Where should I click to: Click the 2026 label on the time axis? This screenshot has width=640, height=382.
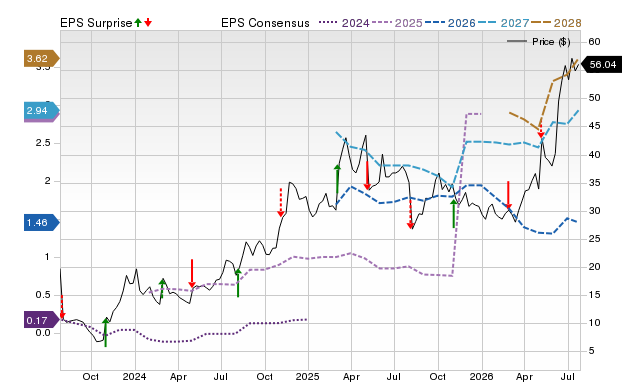coord(481,376)
